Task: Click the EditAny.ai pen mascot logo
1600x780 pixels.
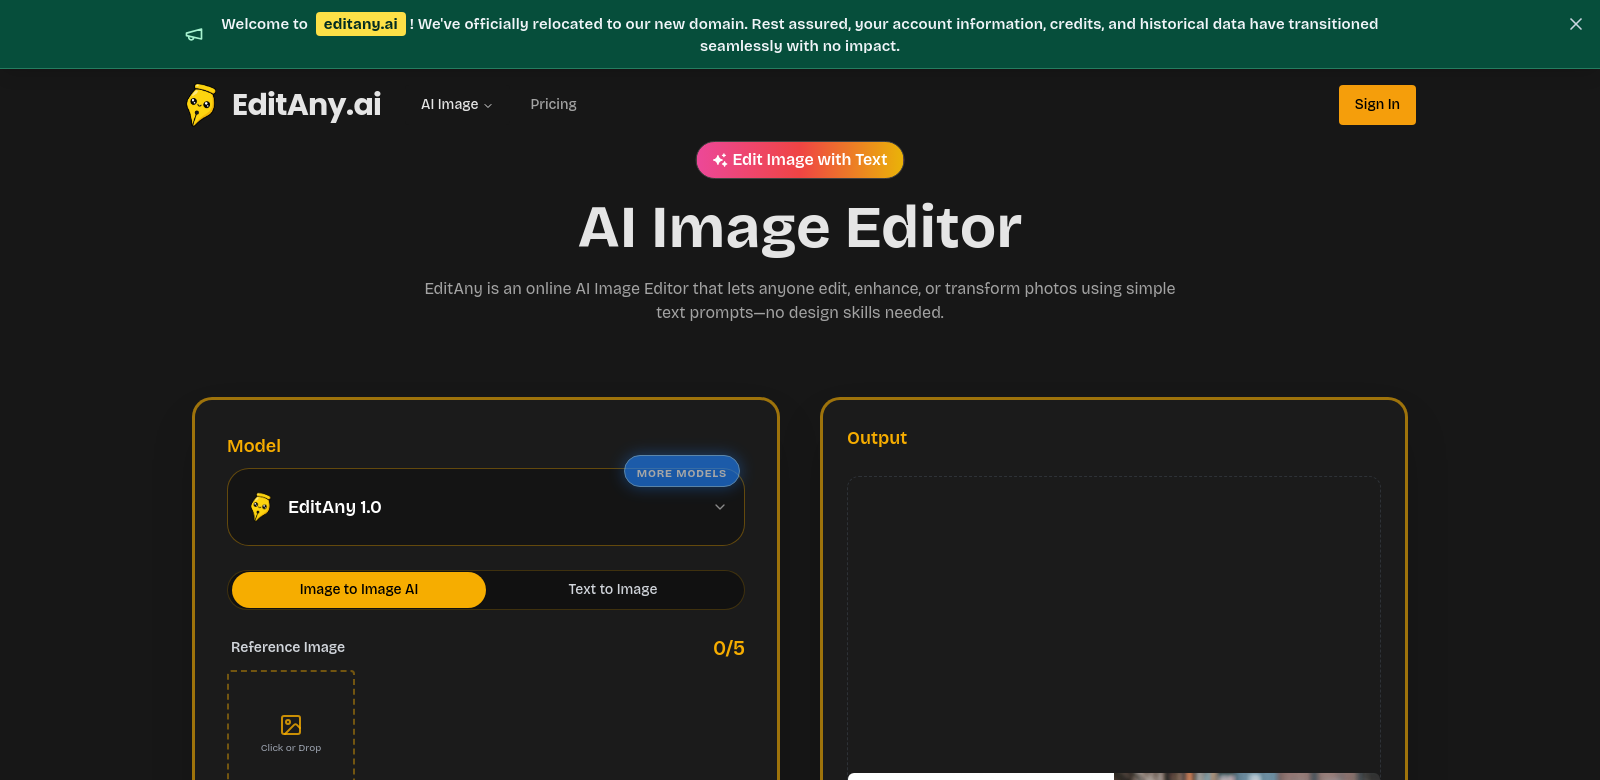Action: pos(201,104)
